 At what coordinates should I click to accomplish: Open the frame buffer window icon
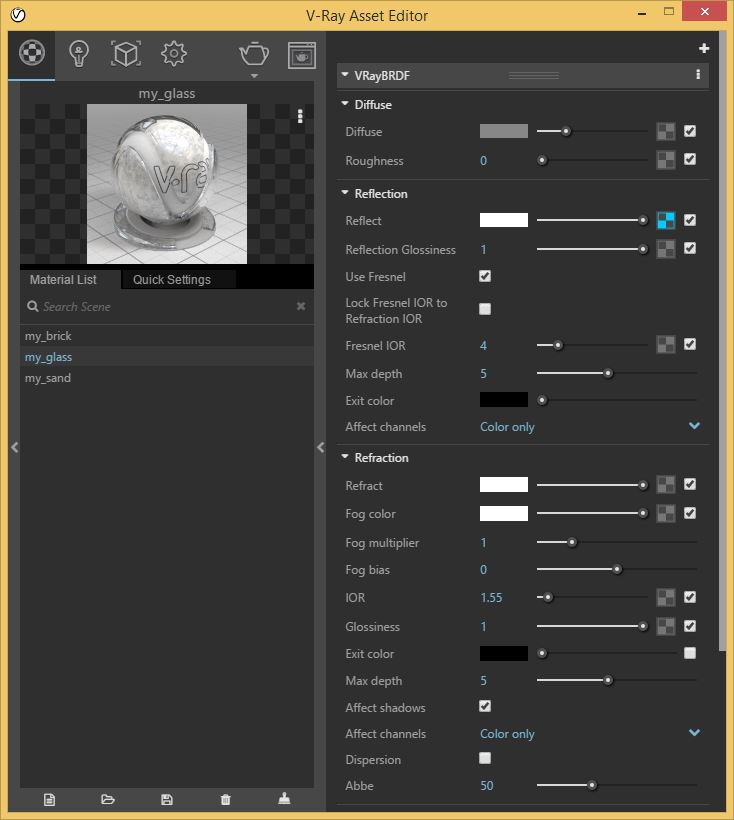[302, 55]
